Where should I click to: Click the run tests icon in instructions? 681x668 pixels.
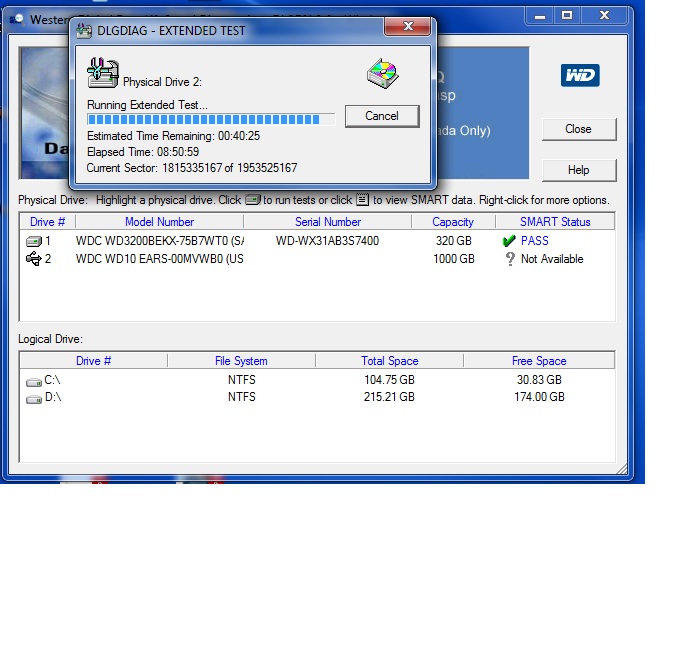point(252,200)
